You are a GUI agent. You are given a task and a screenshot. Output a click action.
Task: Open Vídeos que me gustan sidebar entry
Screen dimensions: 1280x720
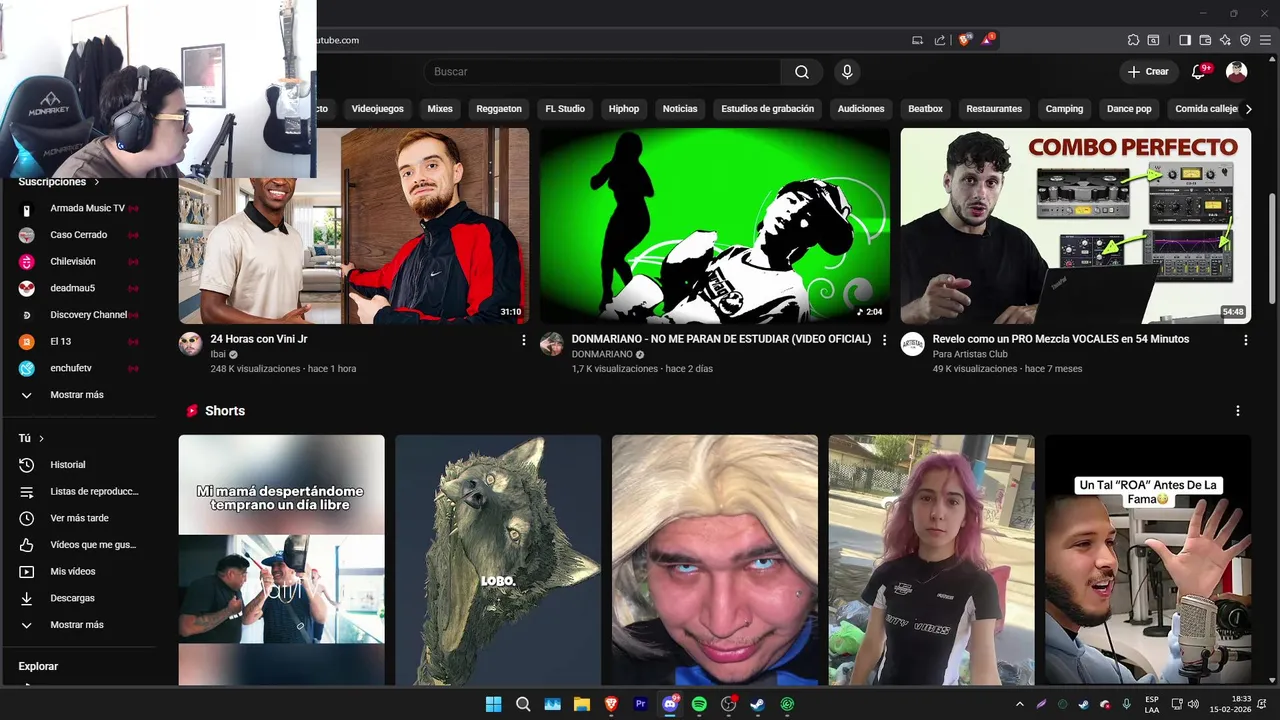tap(80, 545)
